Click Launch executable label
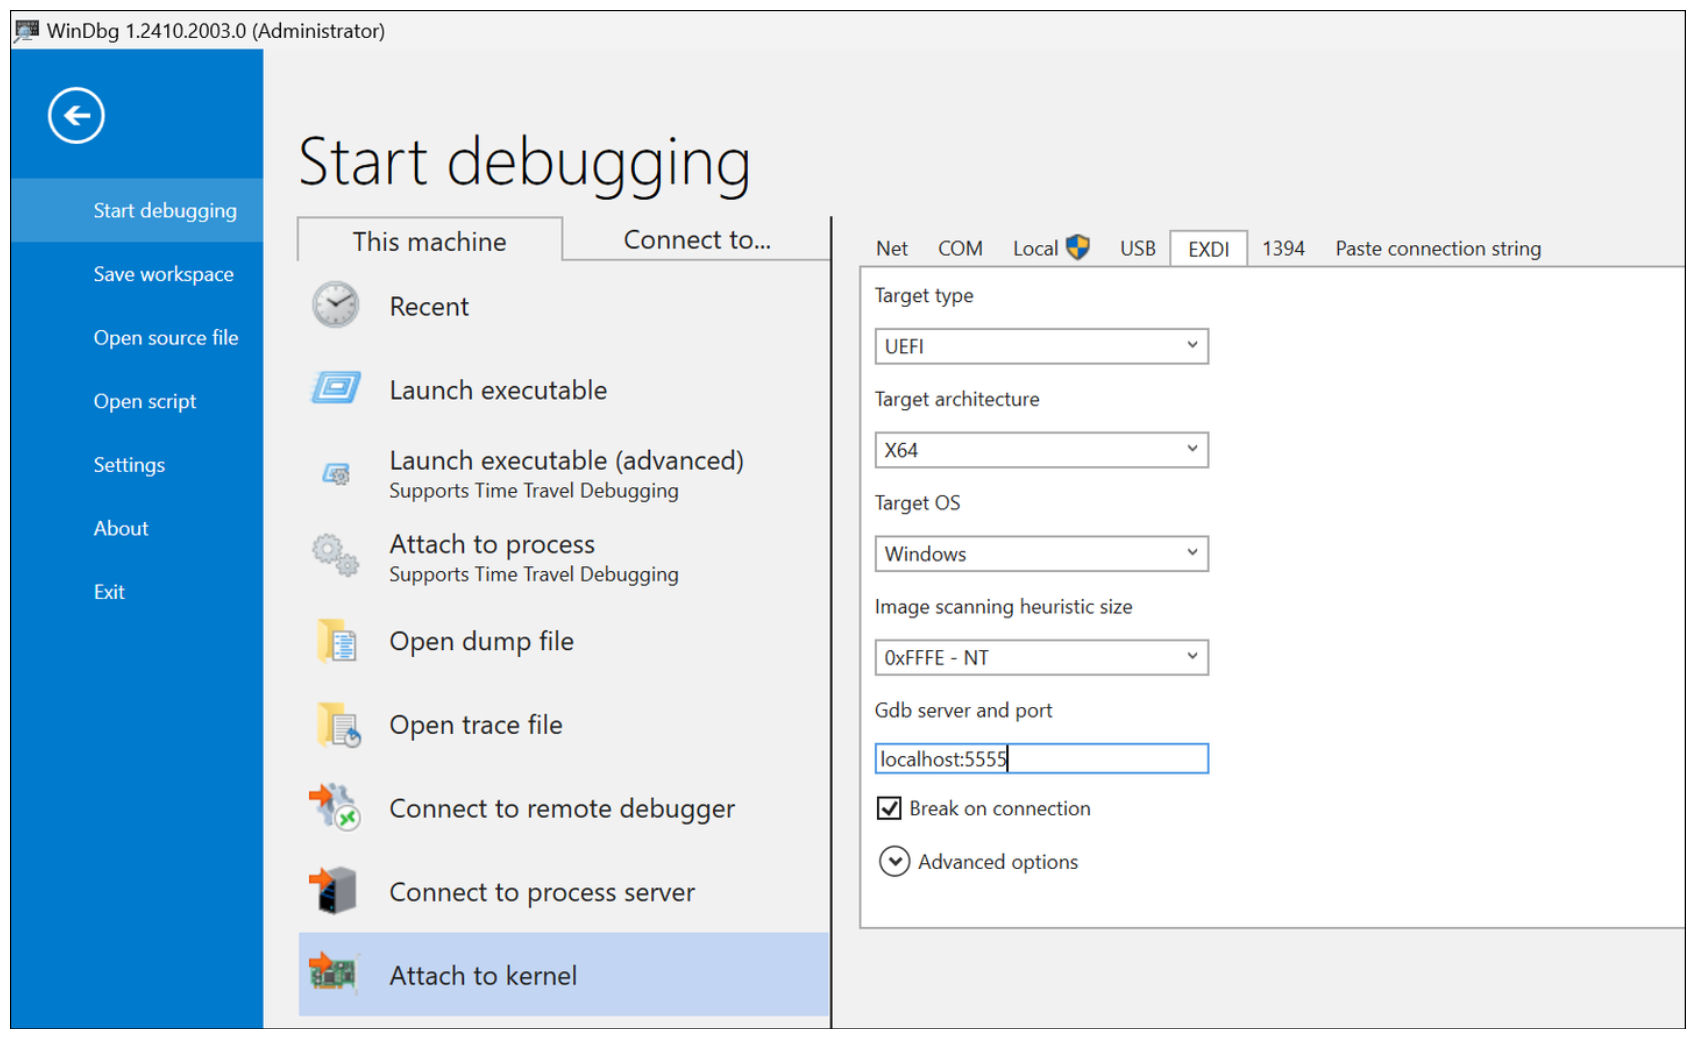The height and width of the screenshot is (1039, 1695). click(498, 390)
